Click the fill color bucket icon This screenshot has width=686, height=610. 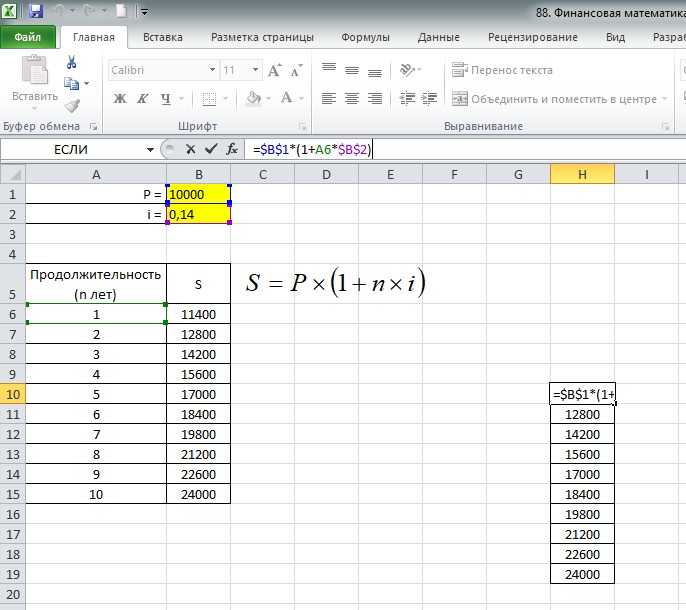[253, 98]
